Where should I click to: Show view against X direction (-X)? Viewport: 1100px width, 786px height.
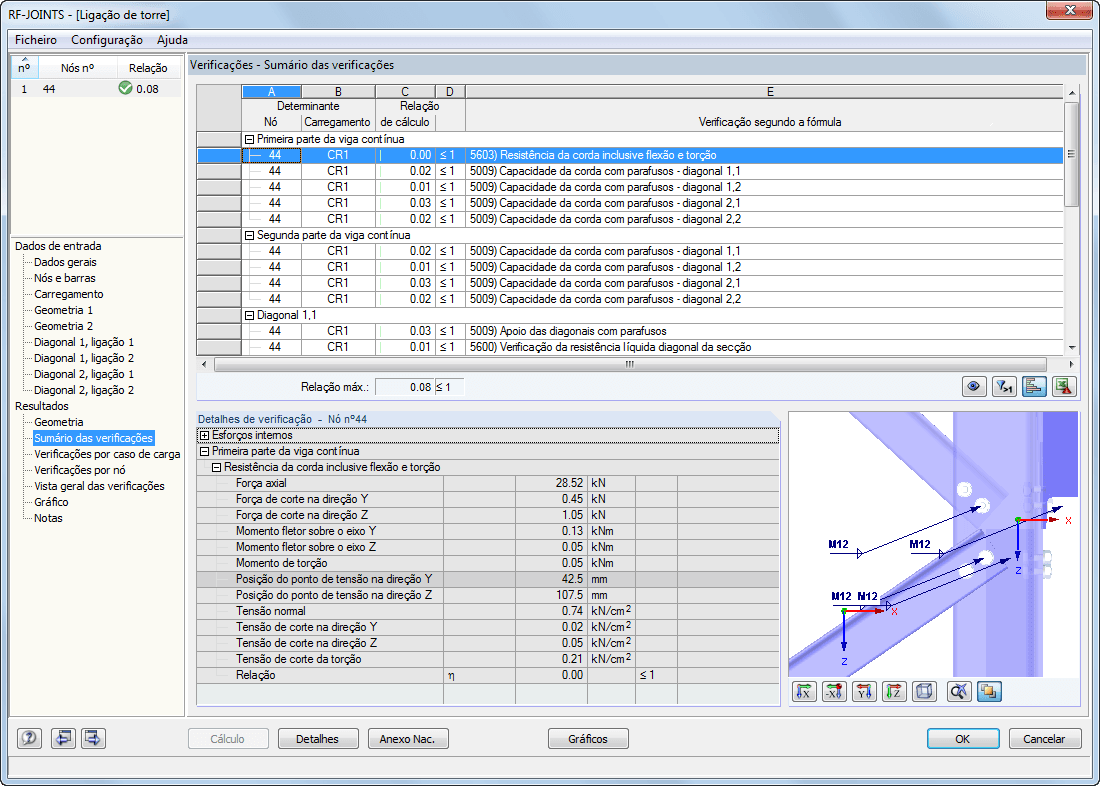(x=834, y=692)
